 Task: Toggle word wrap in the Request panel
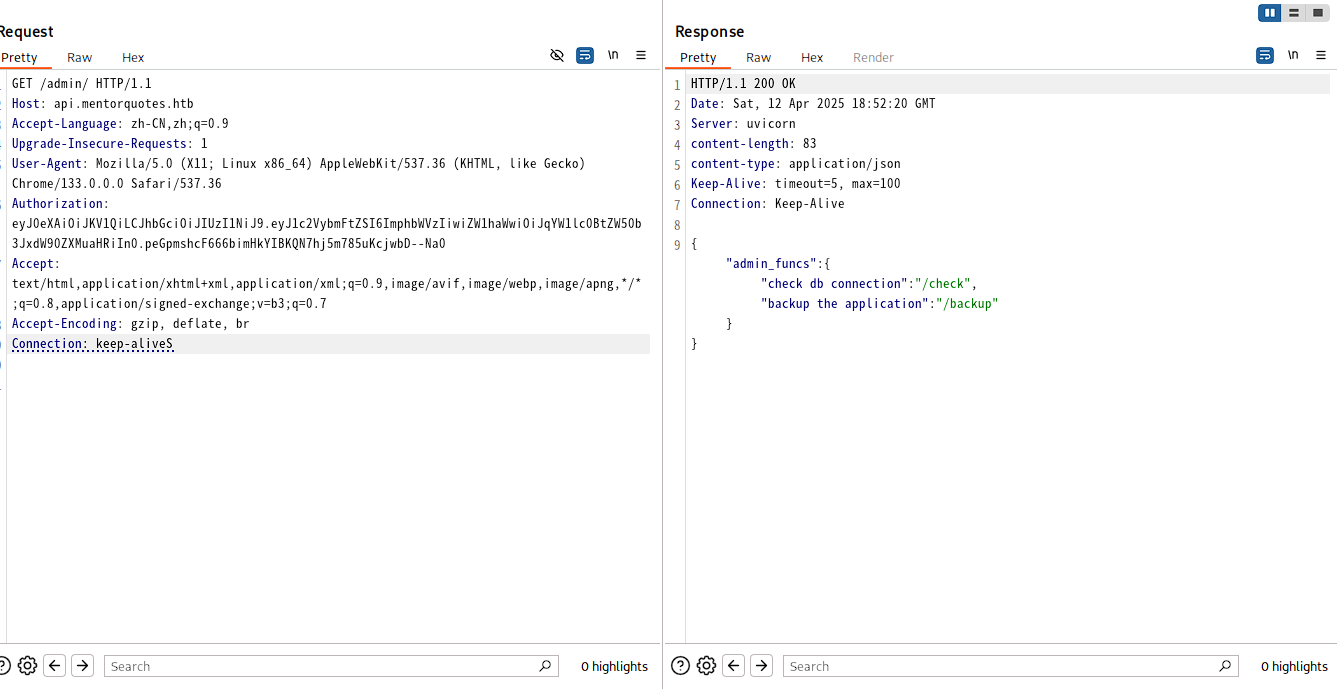point(585,55)
